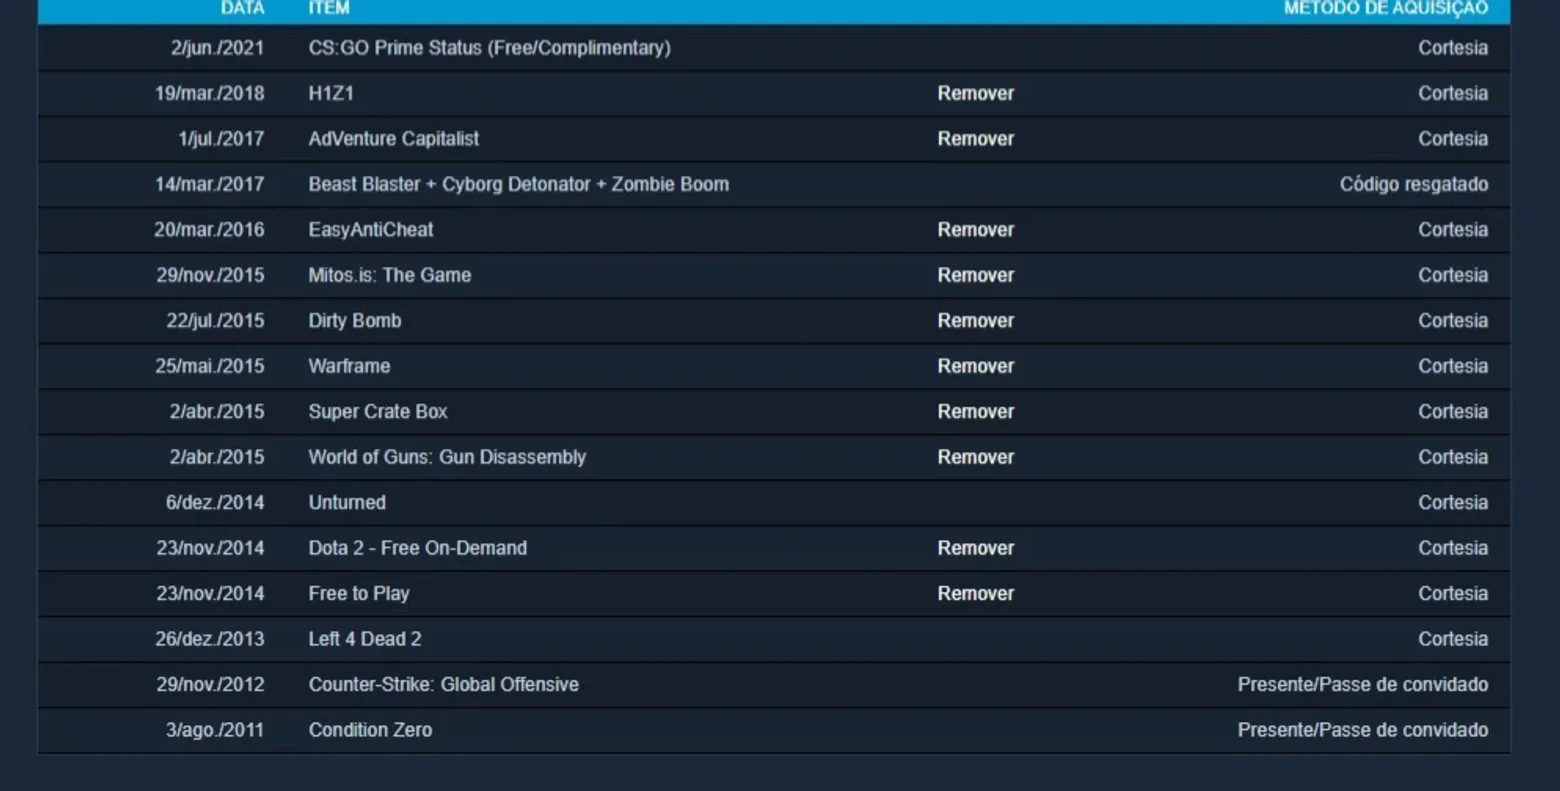Select the Condition Zero entry
The image size is (1560, 791).
click(370, 730)
